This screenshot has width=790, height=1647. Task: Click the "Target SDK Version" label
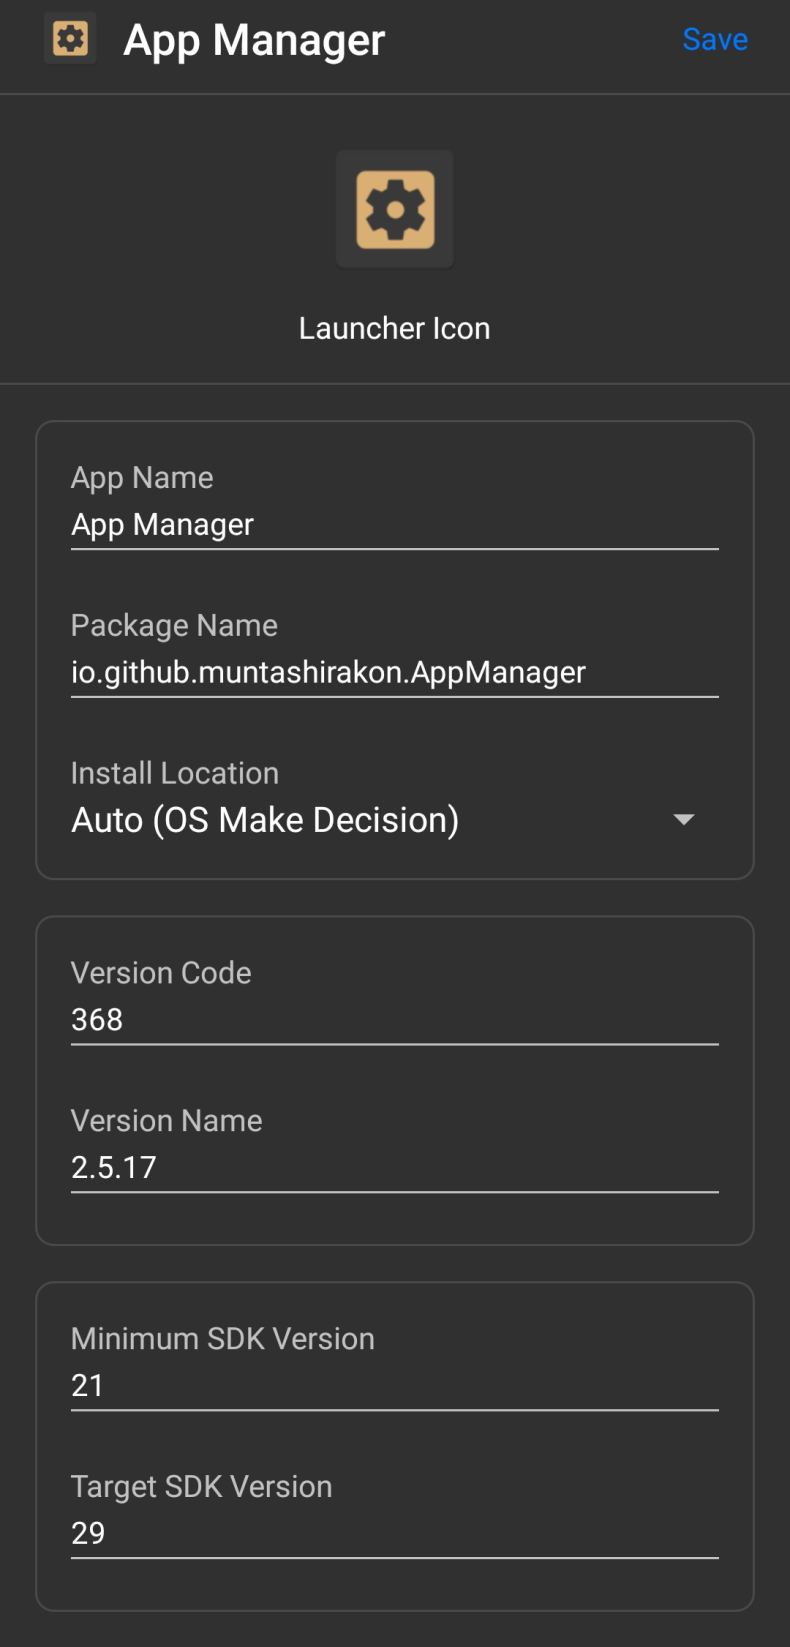point(201,1487)
